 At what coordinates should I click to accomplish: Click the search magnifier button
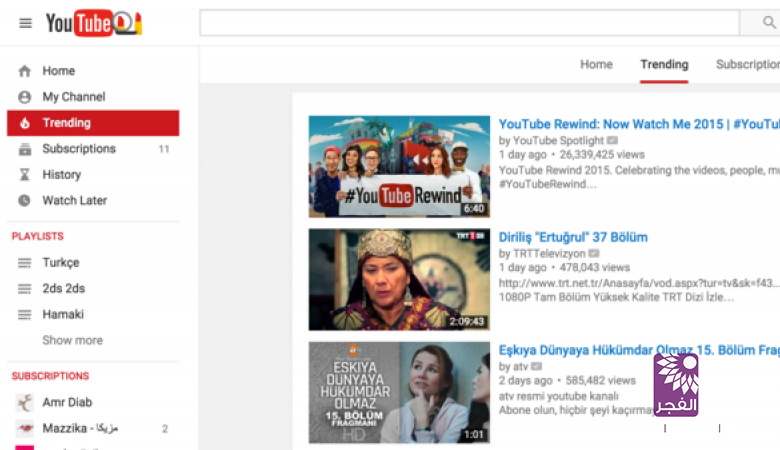(x=757, y=23)
